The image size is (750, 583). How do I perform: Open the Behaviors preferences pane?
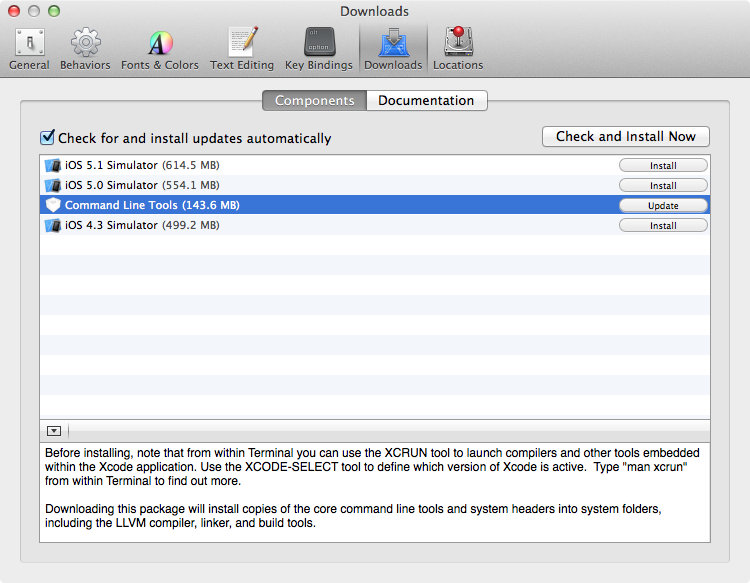(x=85, y=49)
